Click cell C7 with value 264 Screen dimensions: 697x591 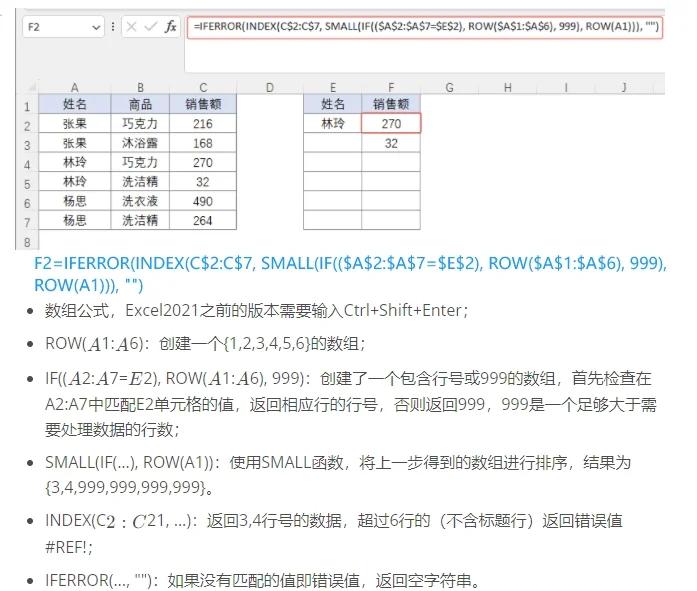click(203, 220)
